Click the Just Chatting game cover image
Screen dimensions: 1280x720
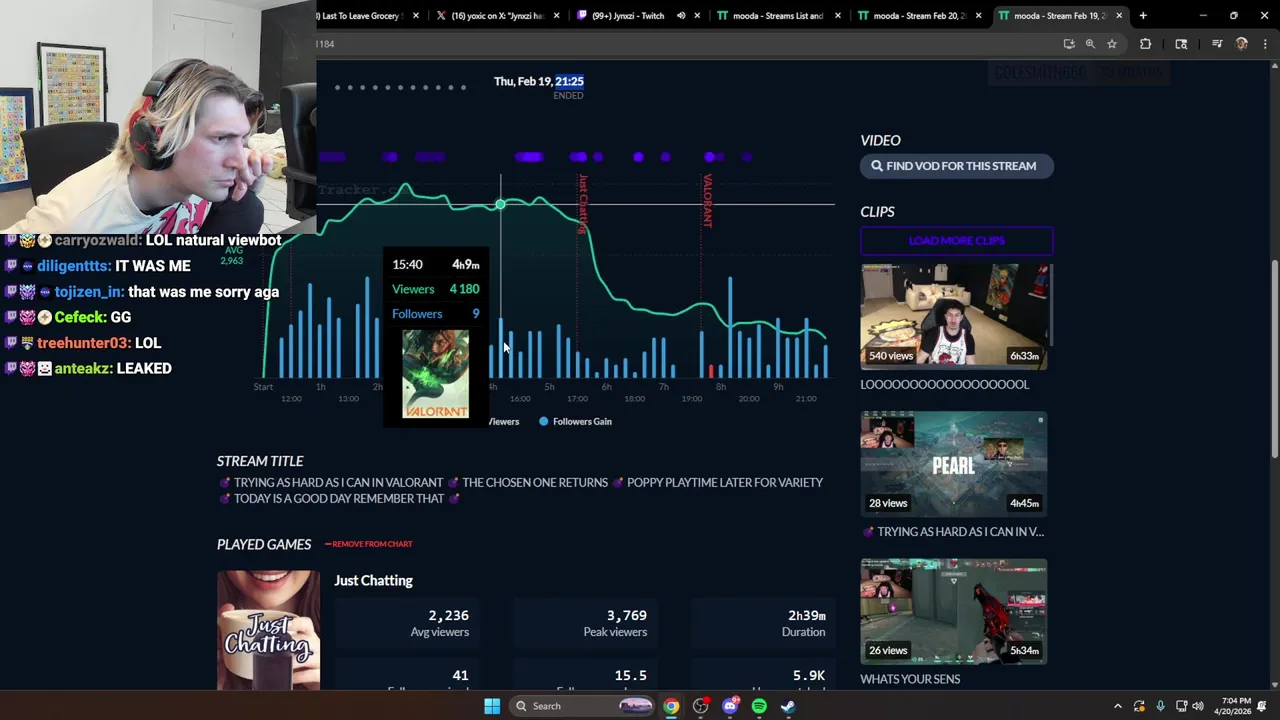(268, 630)
